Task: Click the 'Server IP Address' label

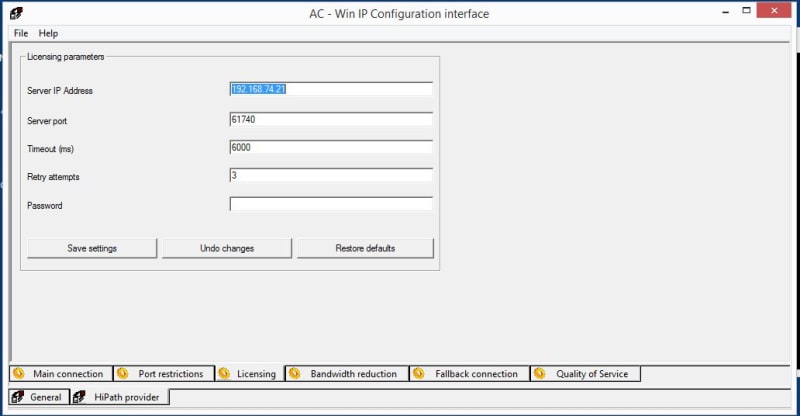Action: click(60, 91)
